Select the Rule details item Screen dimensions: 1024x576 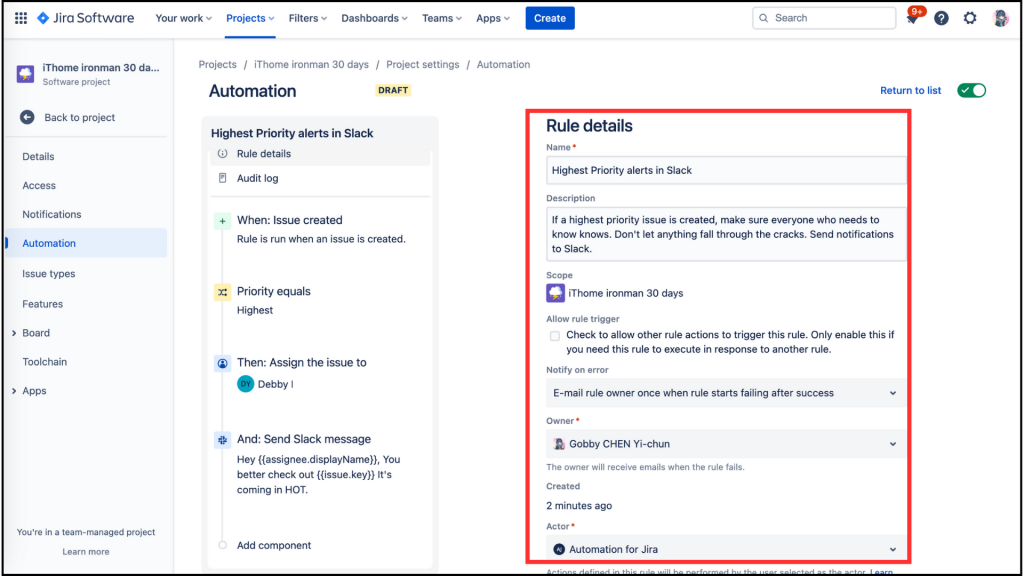tap(320, 154)
